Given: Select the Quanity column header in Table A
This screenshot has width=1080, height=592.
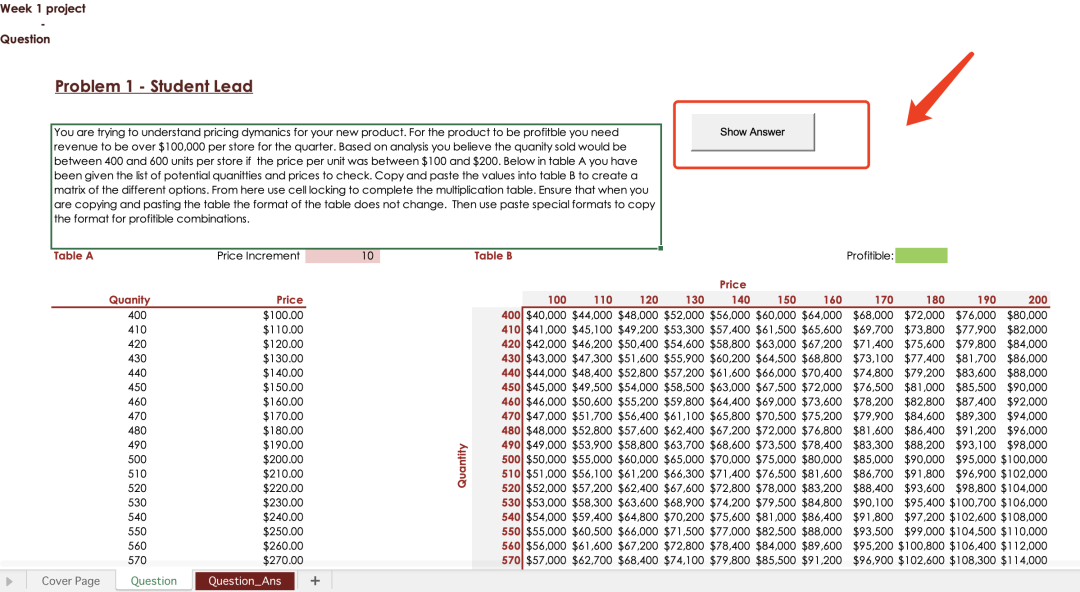Looking at the screenshot, I should coord(130,300).
